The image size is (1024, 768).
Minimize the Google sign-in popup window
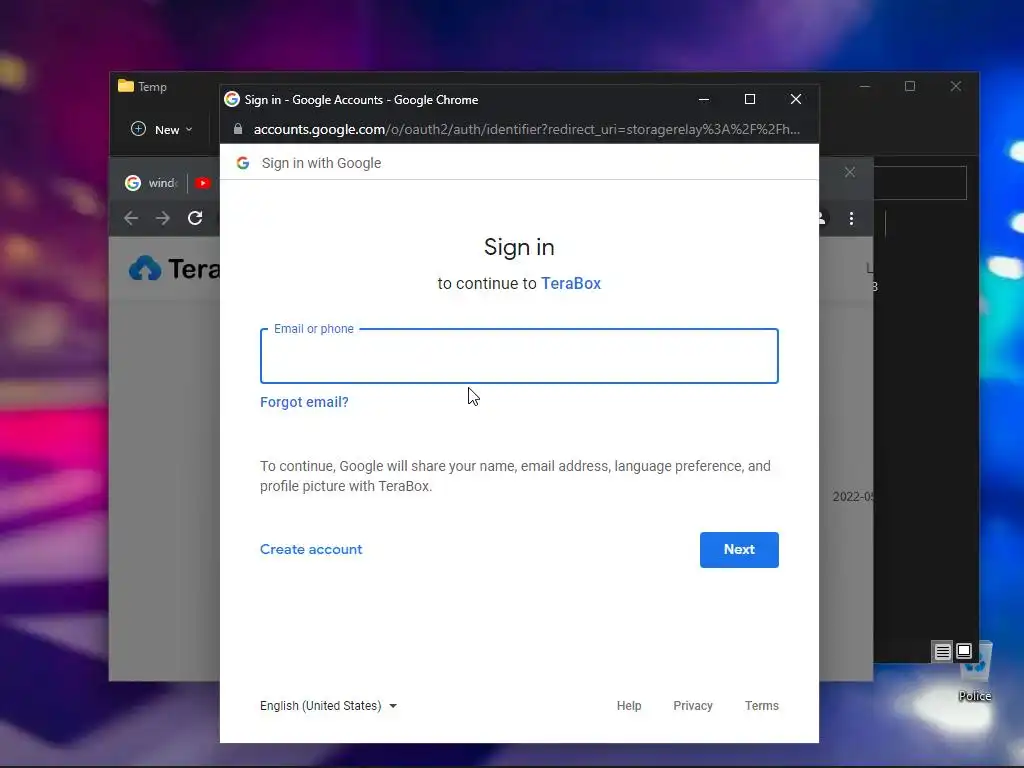click(704, 99)
